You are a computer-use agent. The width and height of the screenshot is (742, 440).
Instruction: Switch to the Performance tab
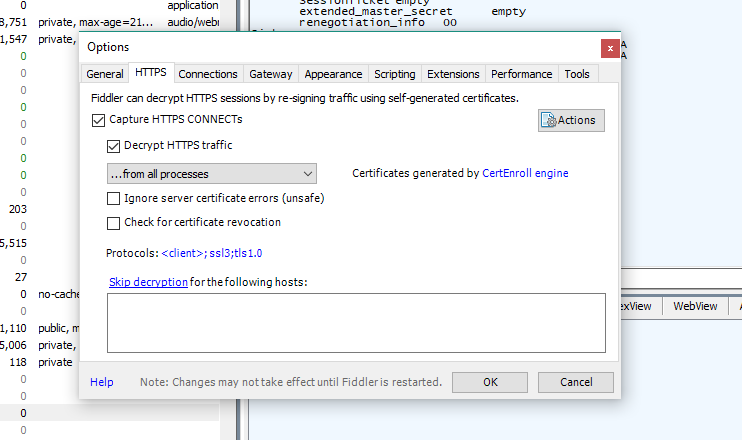[x=521, y=74]
